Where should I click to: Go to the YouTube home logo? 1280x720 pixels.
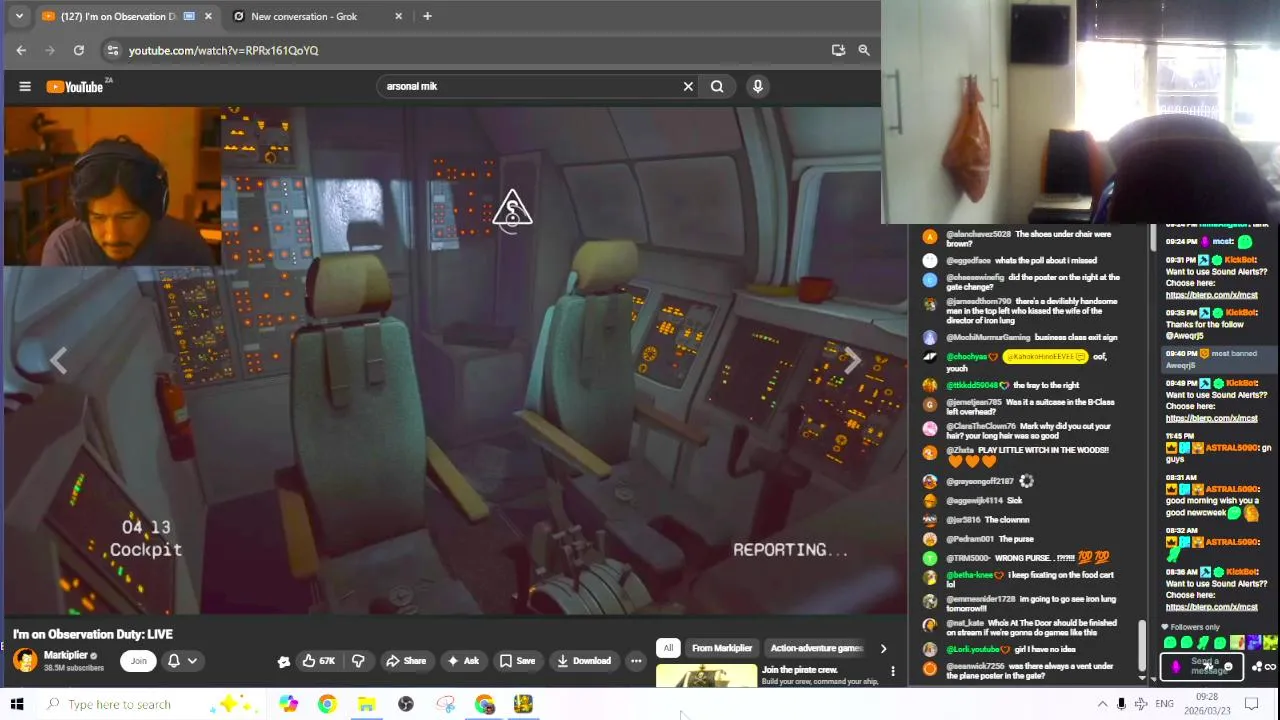pos(75,87)
